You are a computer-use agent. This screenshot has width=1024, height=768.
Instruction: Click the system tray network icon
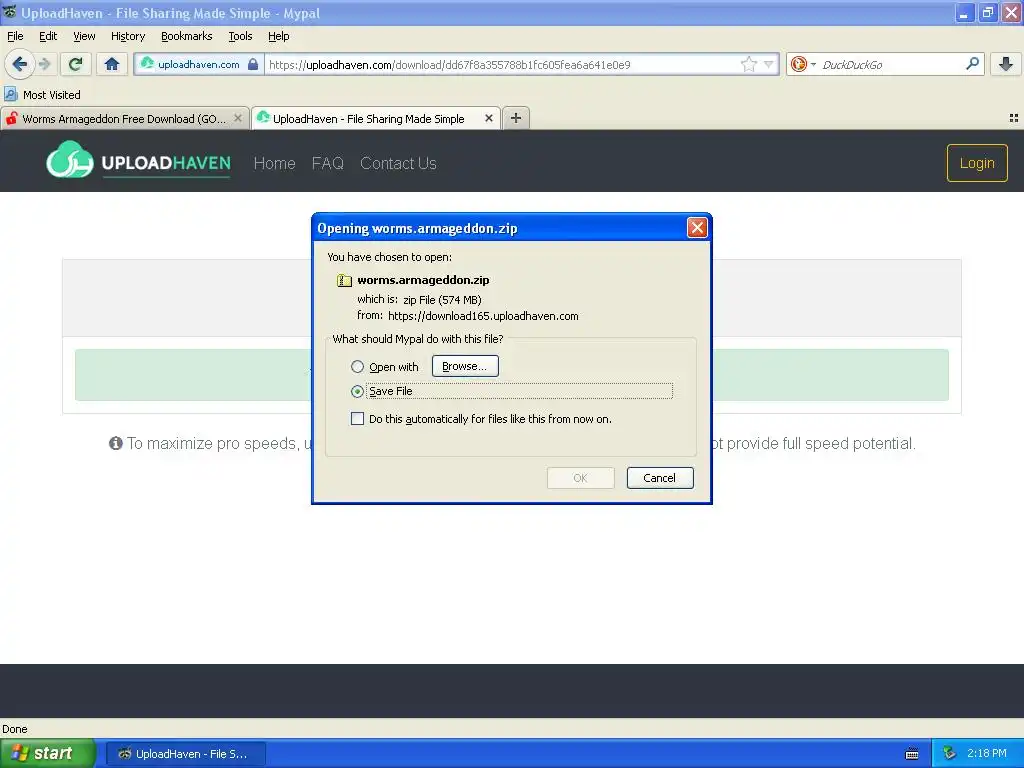tap(950, 754)
